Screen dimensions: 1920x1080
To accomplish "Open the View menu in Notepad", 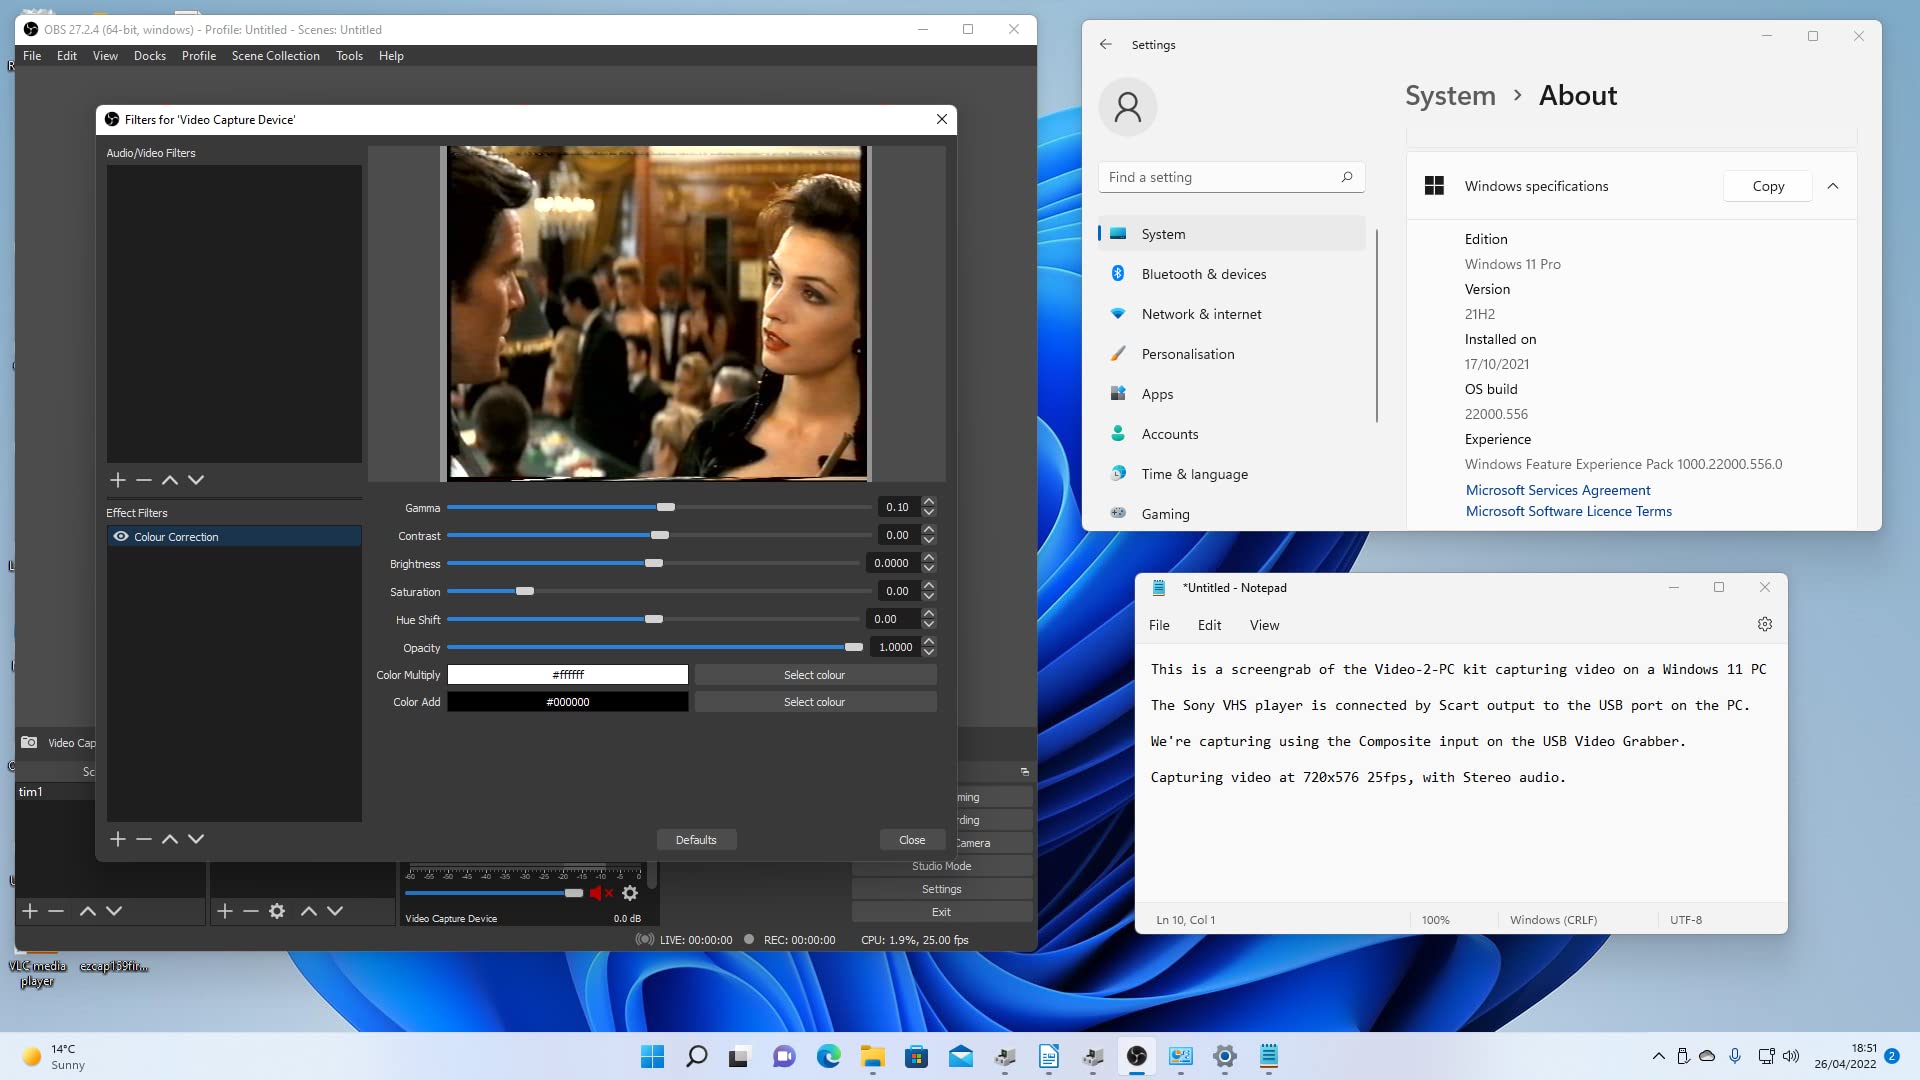I will (x=1264, y=625).
